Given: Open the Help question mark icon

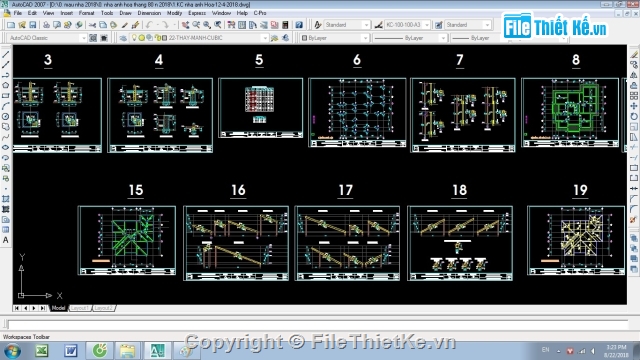Looking at the screenshot, I should [299, 25].
